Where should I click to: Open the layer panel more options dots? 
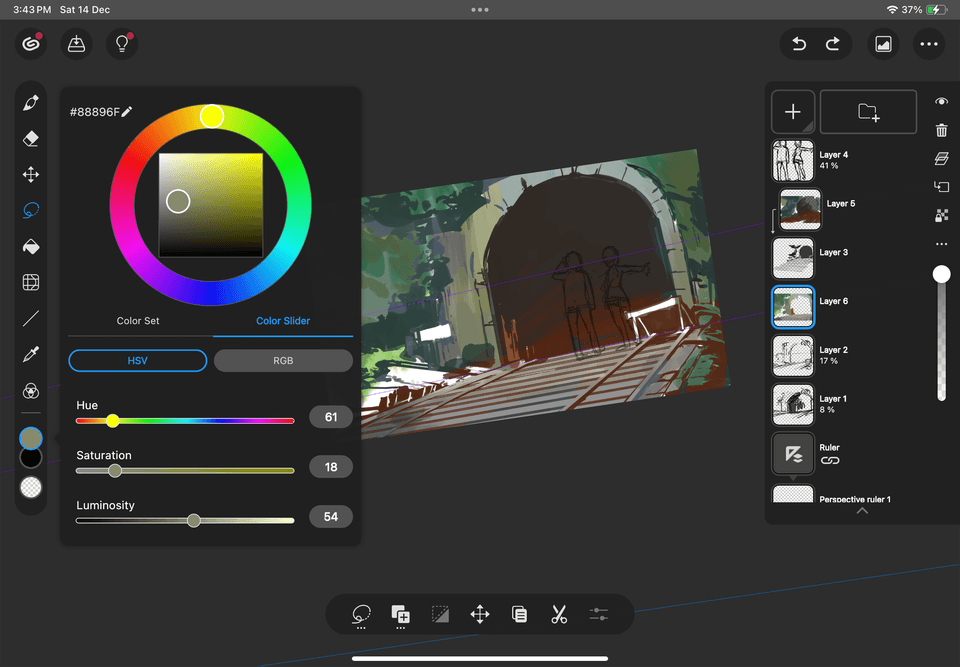942,244
